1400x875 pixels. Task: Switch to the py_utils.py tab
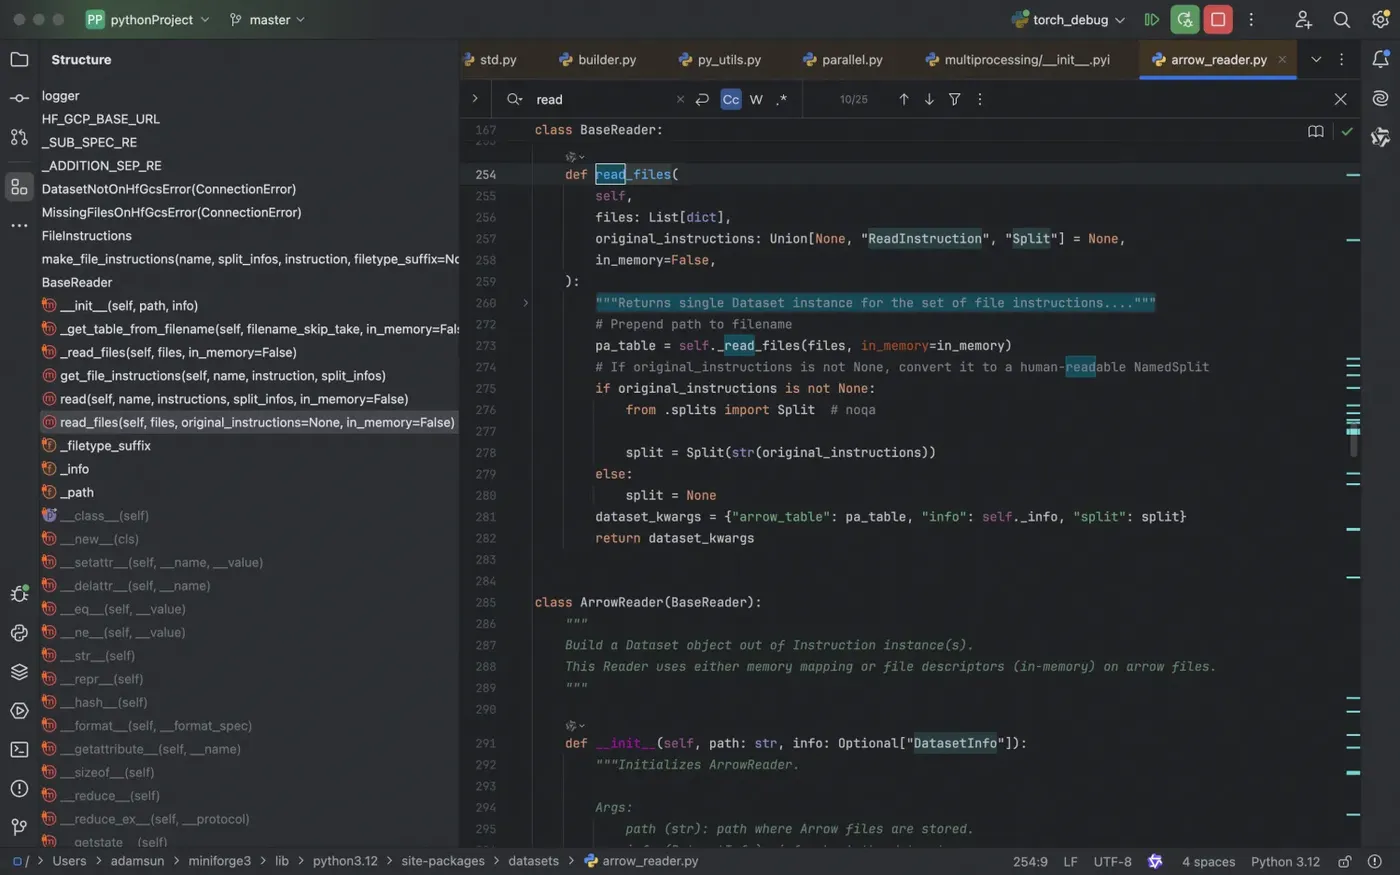(720, 59)
